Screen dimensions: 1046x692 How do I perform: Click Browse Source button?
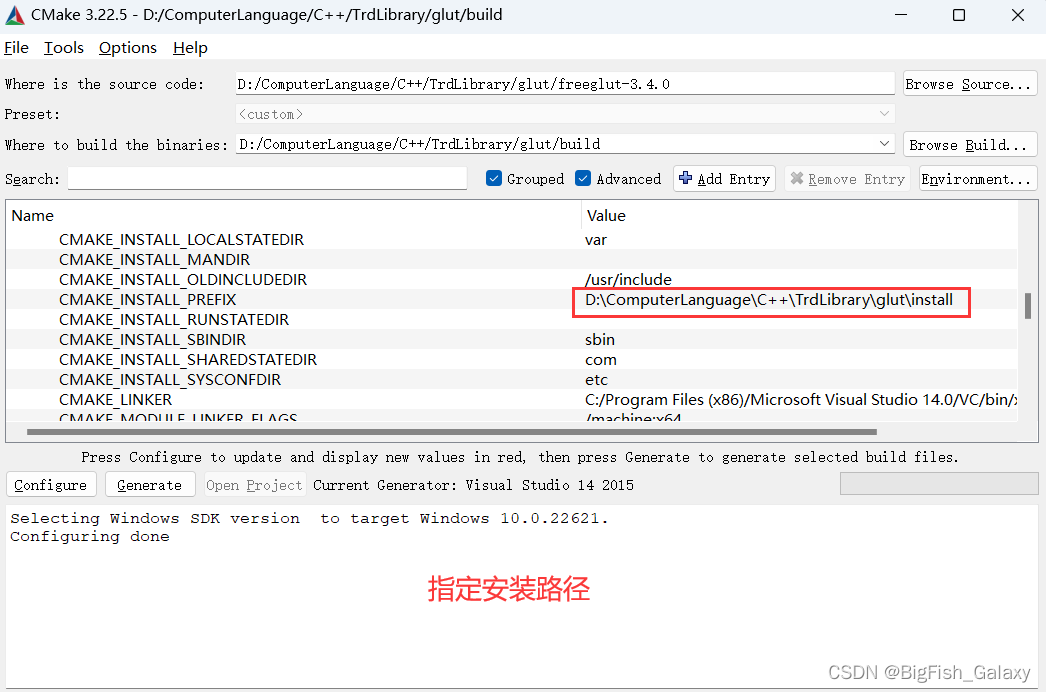[x=969, y=83]
